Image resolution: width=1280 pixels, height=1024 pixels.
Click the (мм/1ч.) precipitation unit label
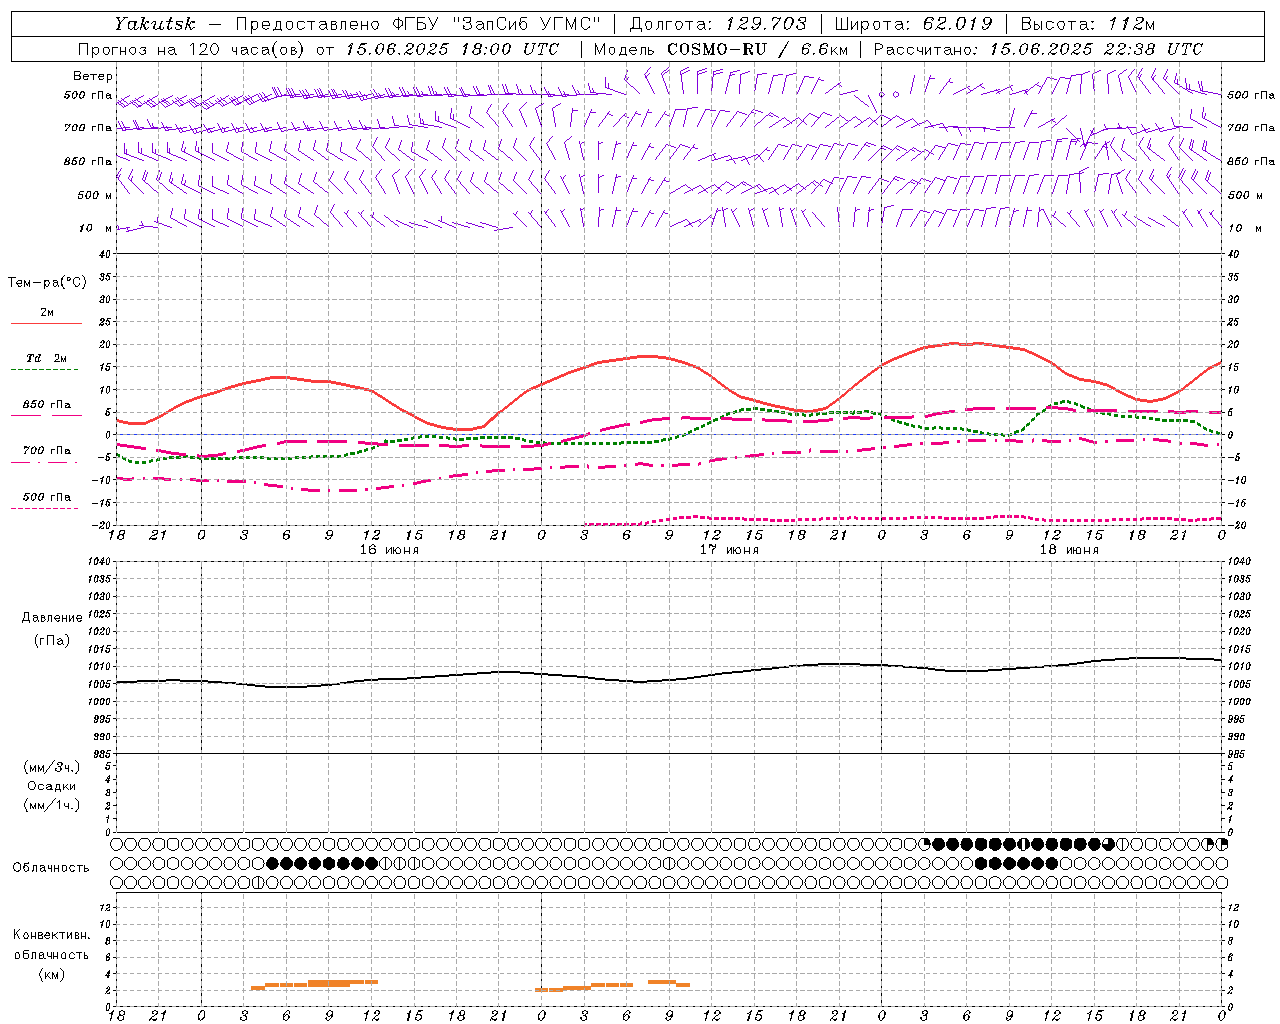coord(52,805)
